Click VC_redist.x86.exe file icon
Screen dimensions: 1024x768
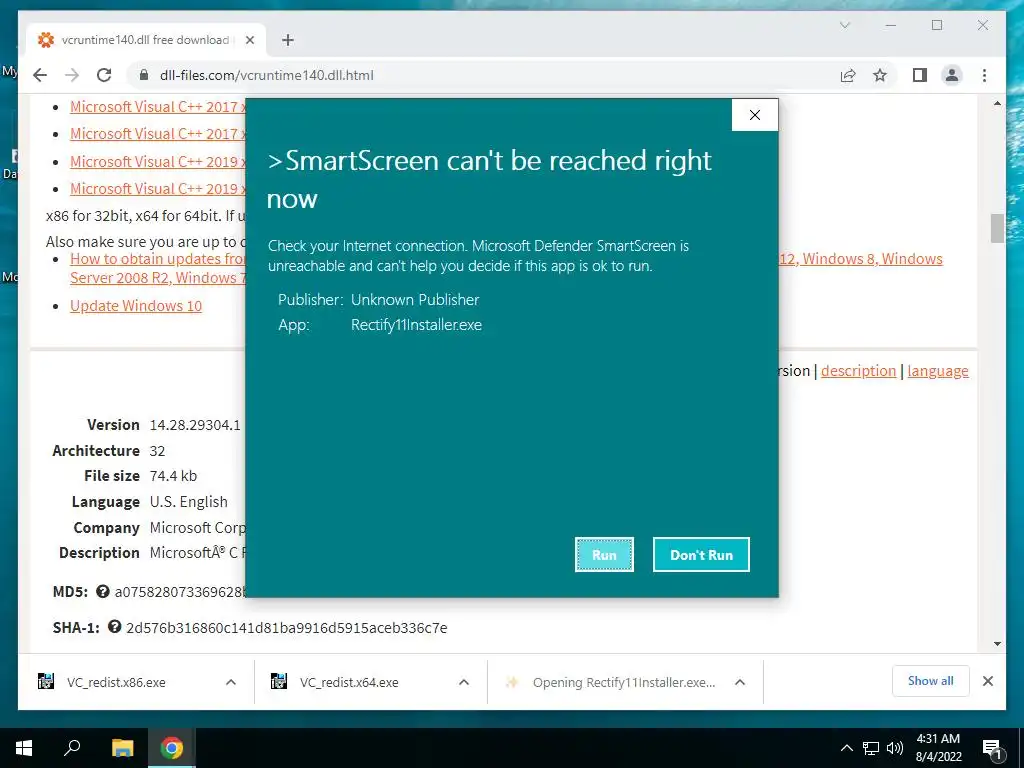tap(46, 682)
